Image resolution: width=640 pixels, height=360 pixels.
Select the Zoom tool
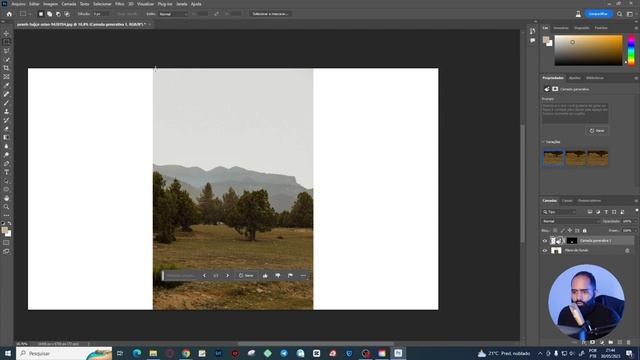pyautogui.click(x=6, y=207)
